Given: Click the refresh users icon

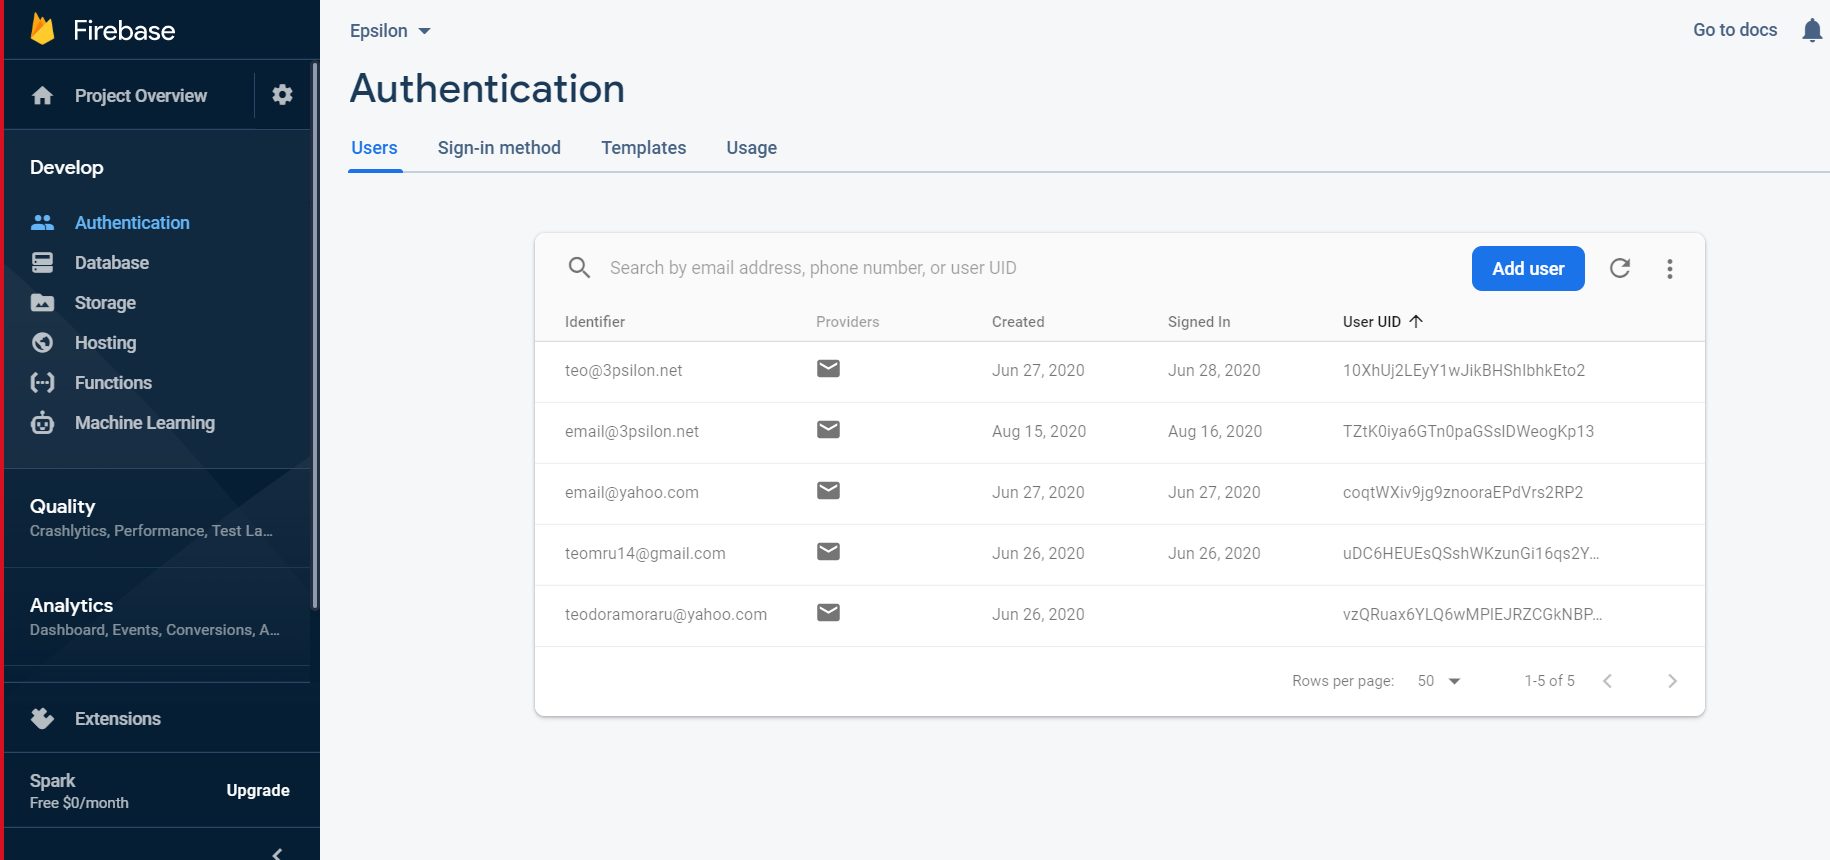Looking at the screenshot, I should pyautogui.click(x=1620, y=268).
